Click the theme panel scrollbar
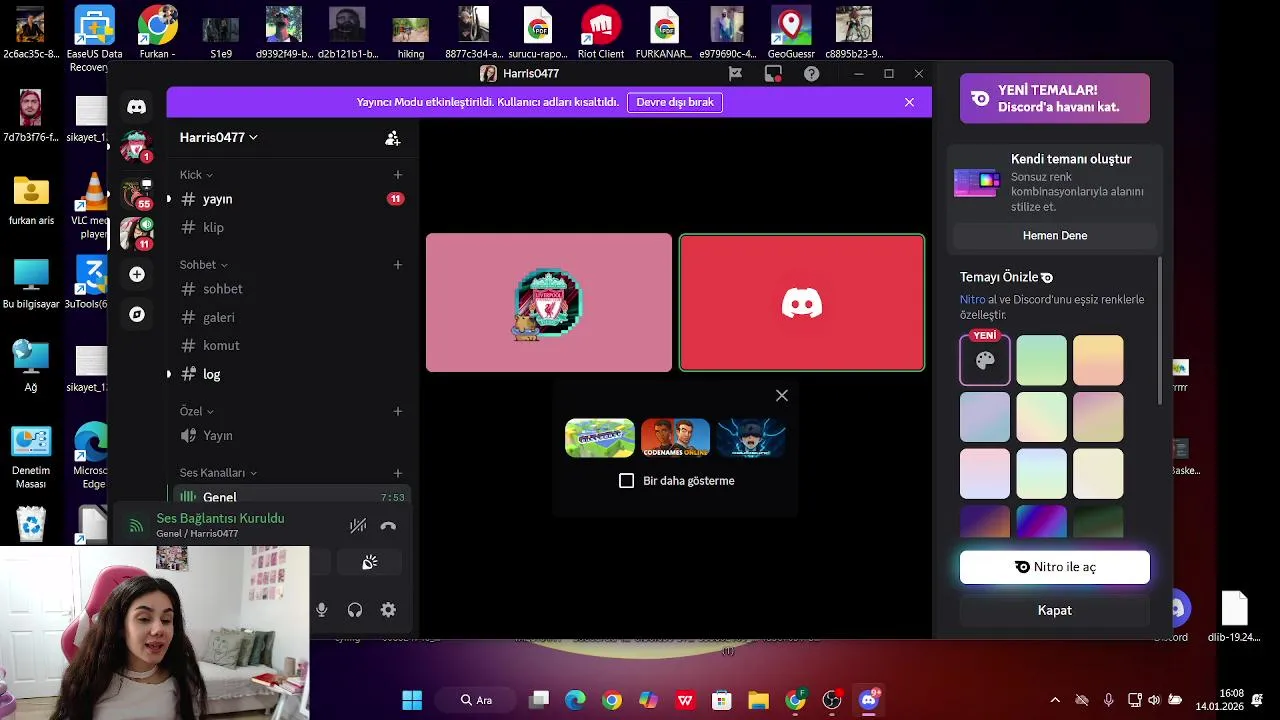1280x720 pixels. (x=1160, y=330)
